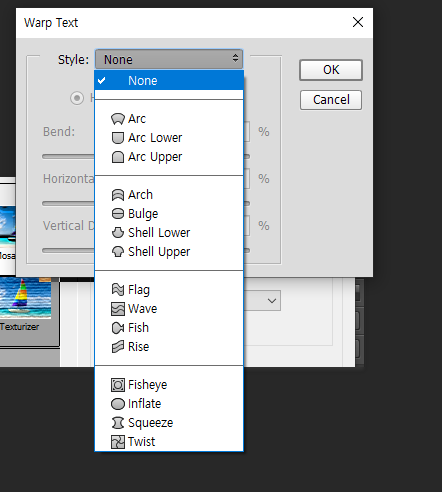Select the Fish warp icon
442x492 pixels.
118,328
